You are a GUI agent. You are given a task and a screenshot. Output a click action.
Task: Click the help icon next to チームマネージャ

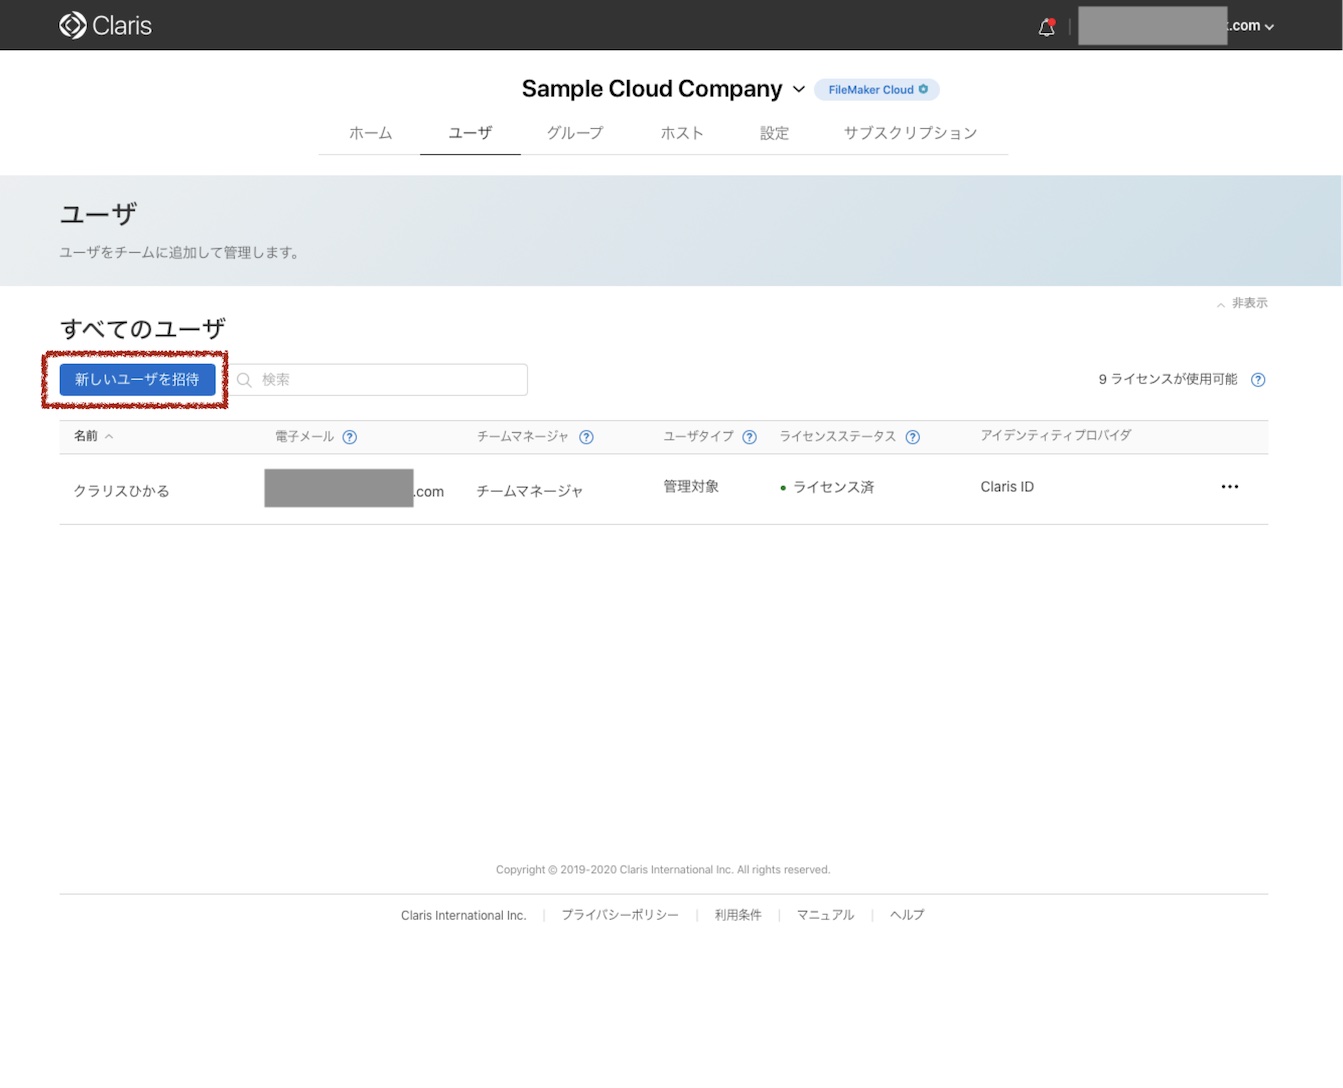click(x=587, y=437)
